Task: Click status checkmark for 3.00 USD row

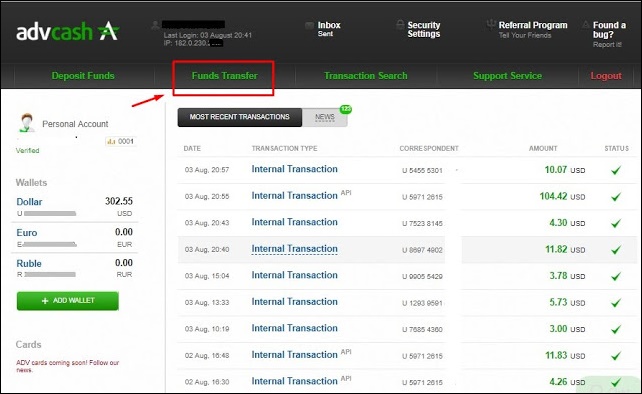Action: point(616,329)
